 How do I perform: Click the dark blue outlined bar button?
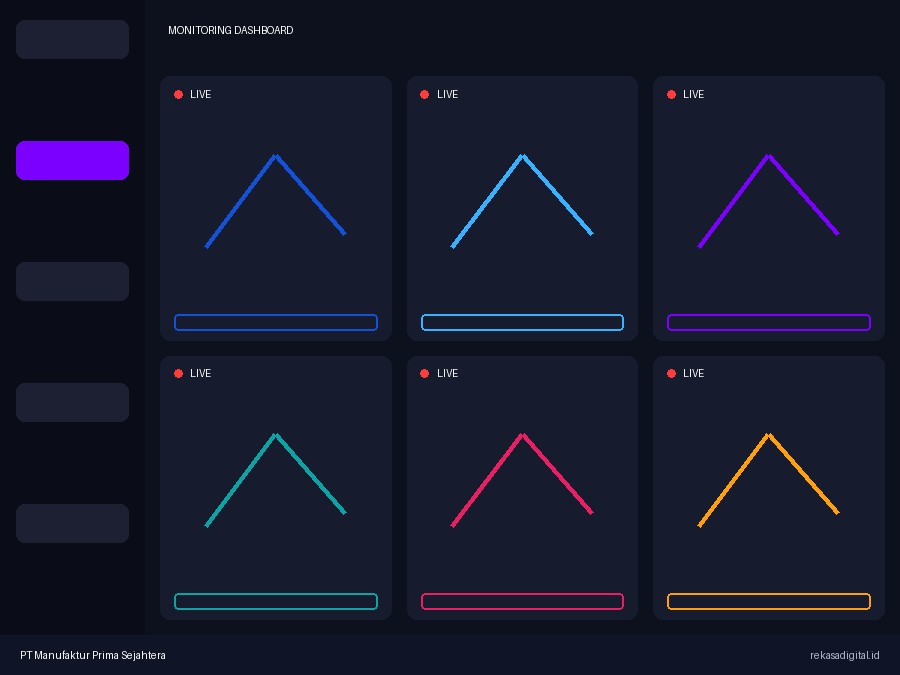pos(276,323)
